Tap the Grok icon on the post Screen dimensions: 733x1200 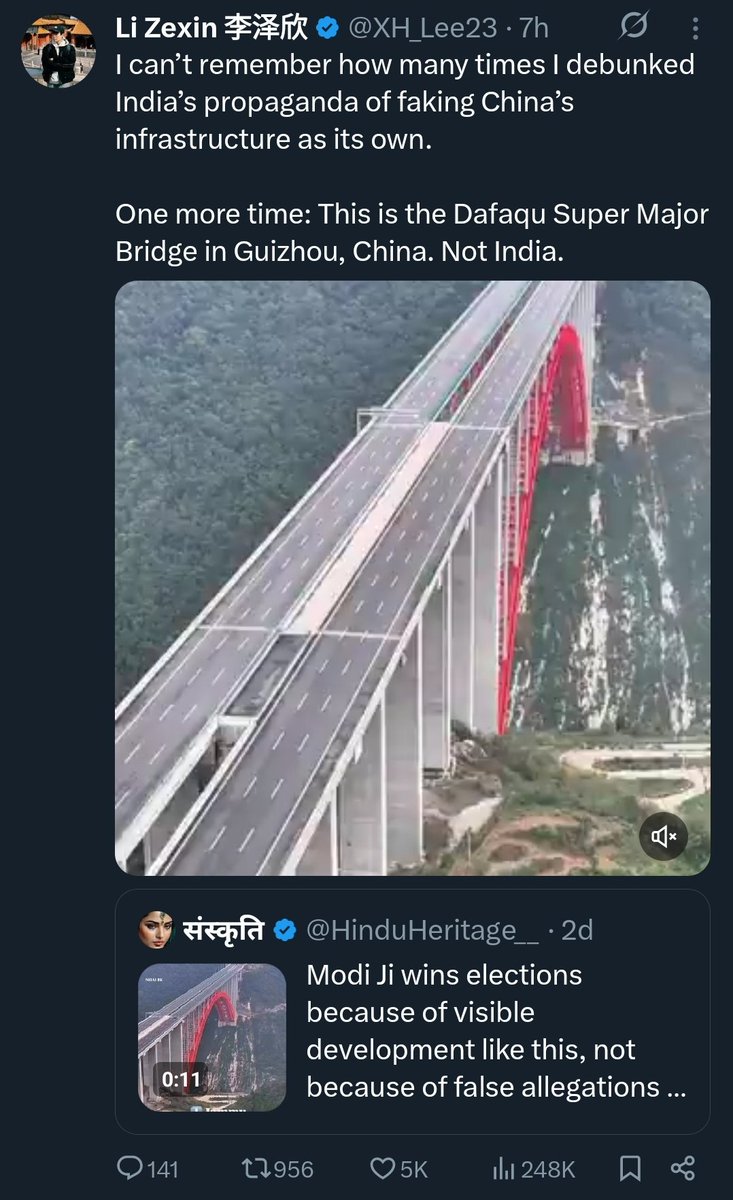633,29
